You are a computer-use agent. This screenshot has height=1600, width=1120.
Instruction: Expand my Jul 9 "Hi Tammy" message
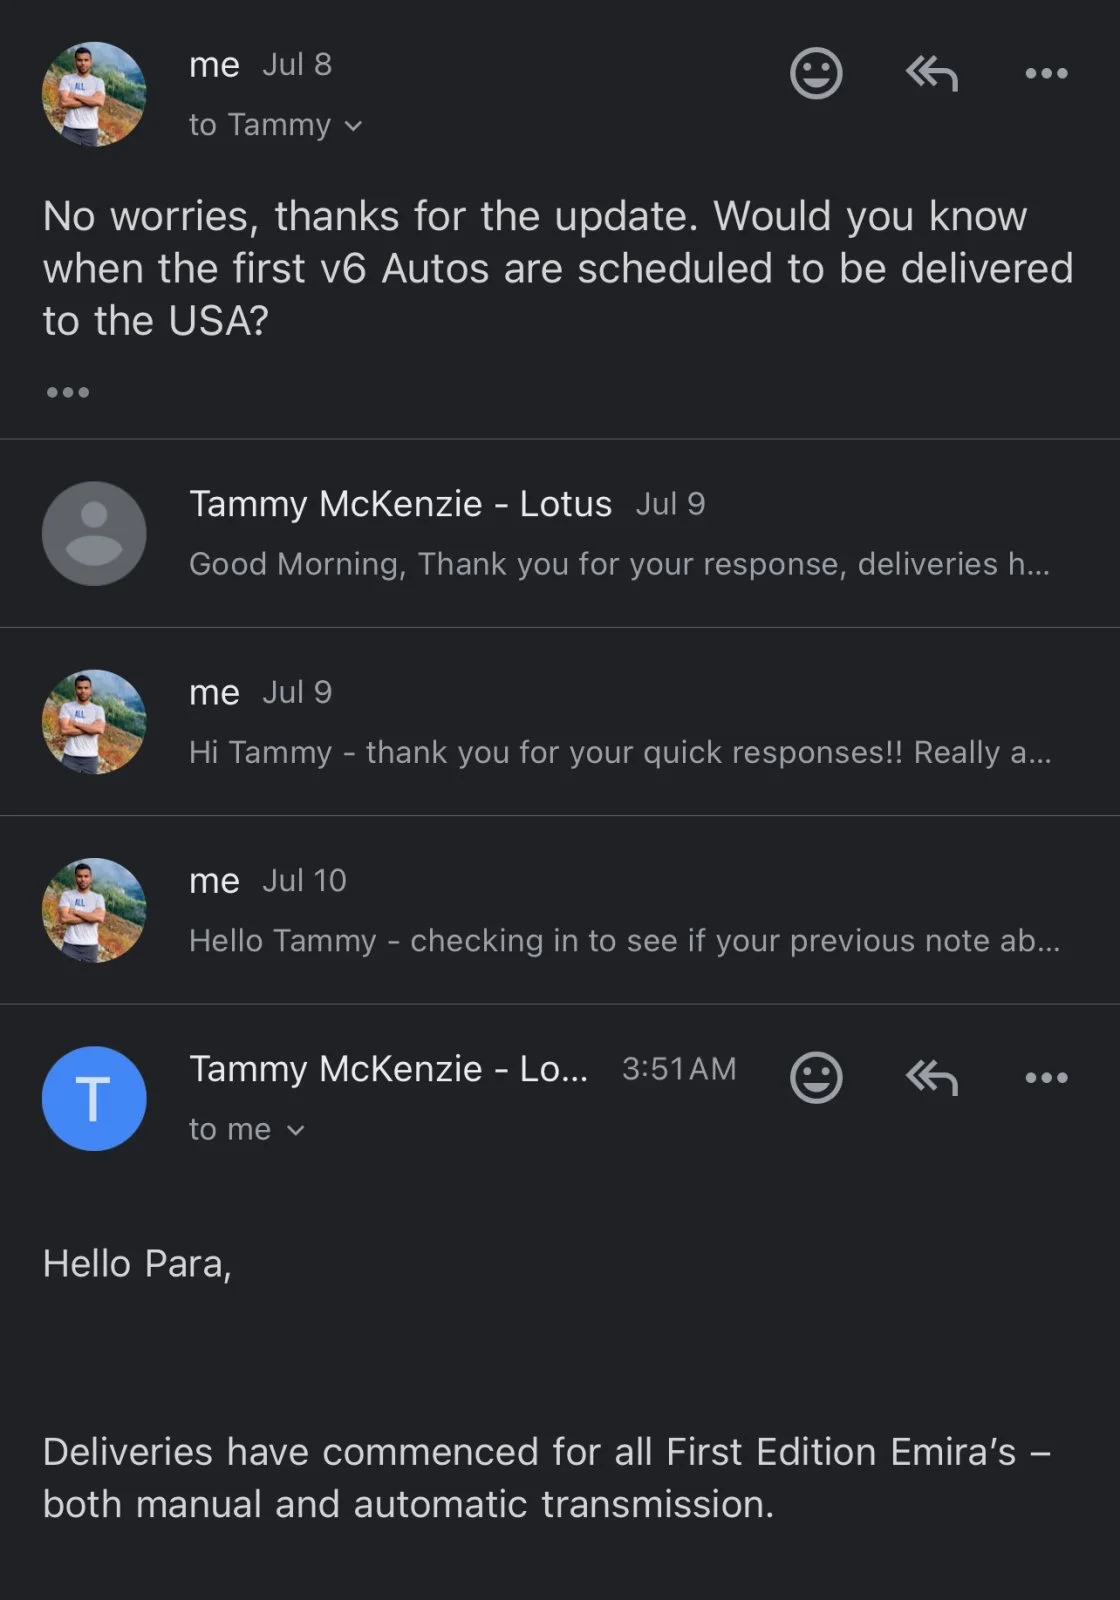click(x=620, y=752)
